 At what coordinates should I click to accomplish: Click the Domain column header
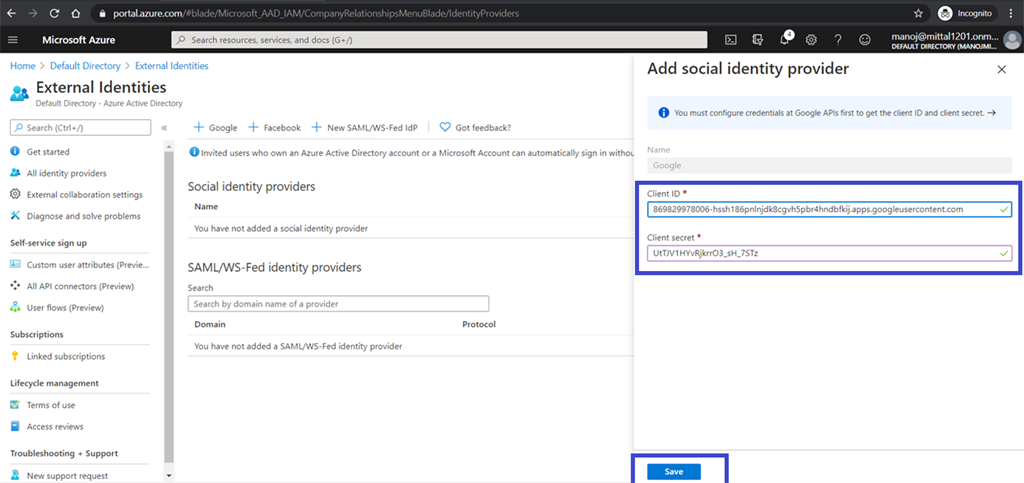coord(210,324)
